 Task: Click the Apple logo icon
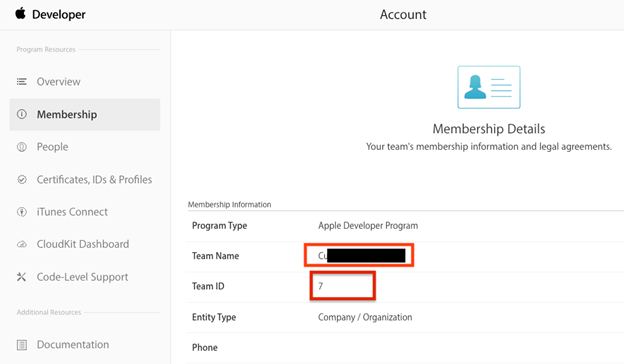pyautogui.click(x=20, y=13)
